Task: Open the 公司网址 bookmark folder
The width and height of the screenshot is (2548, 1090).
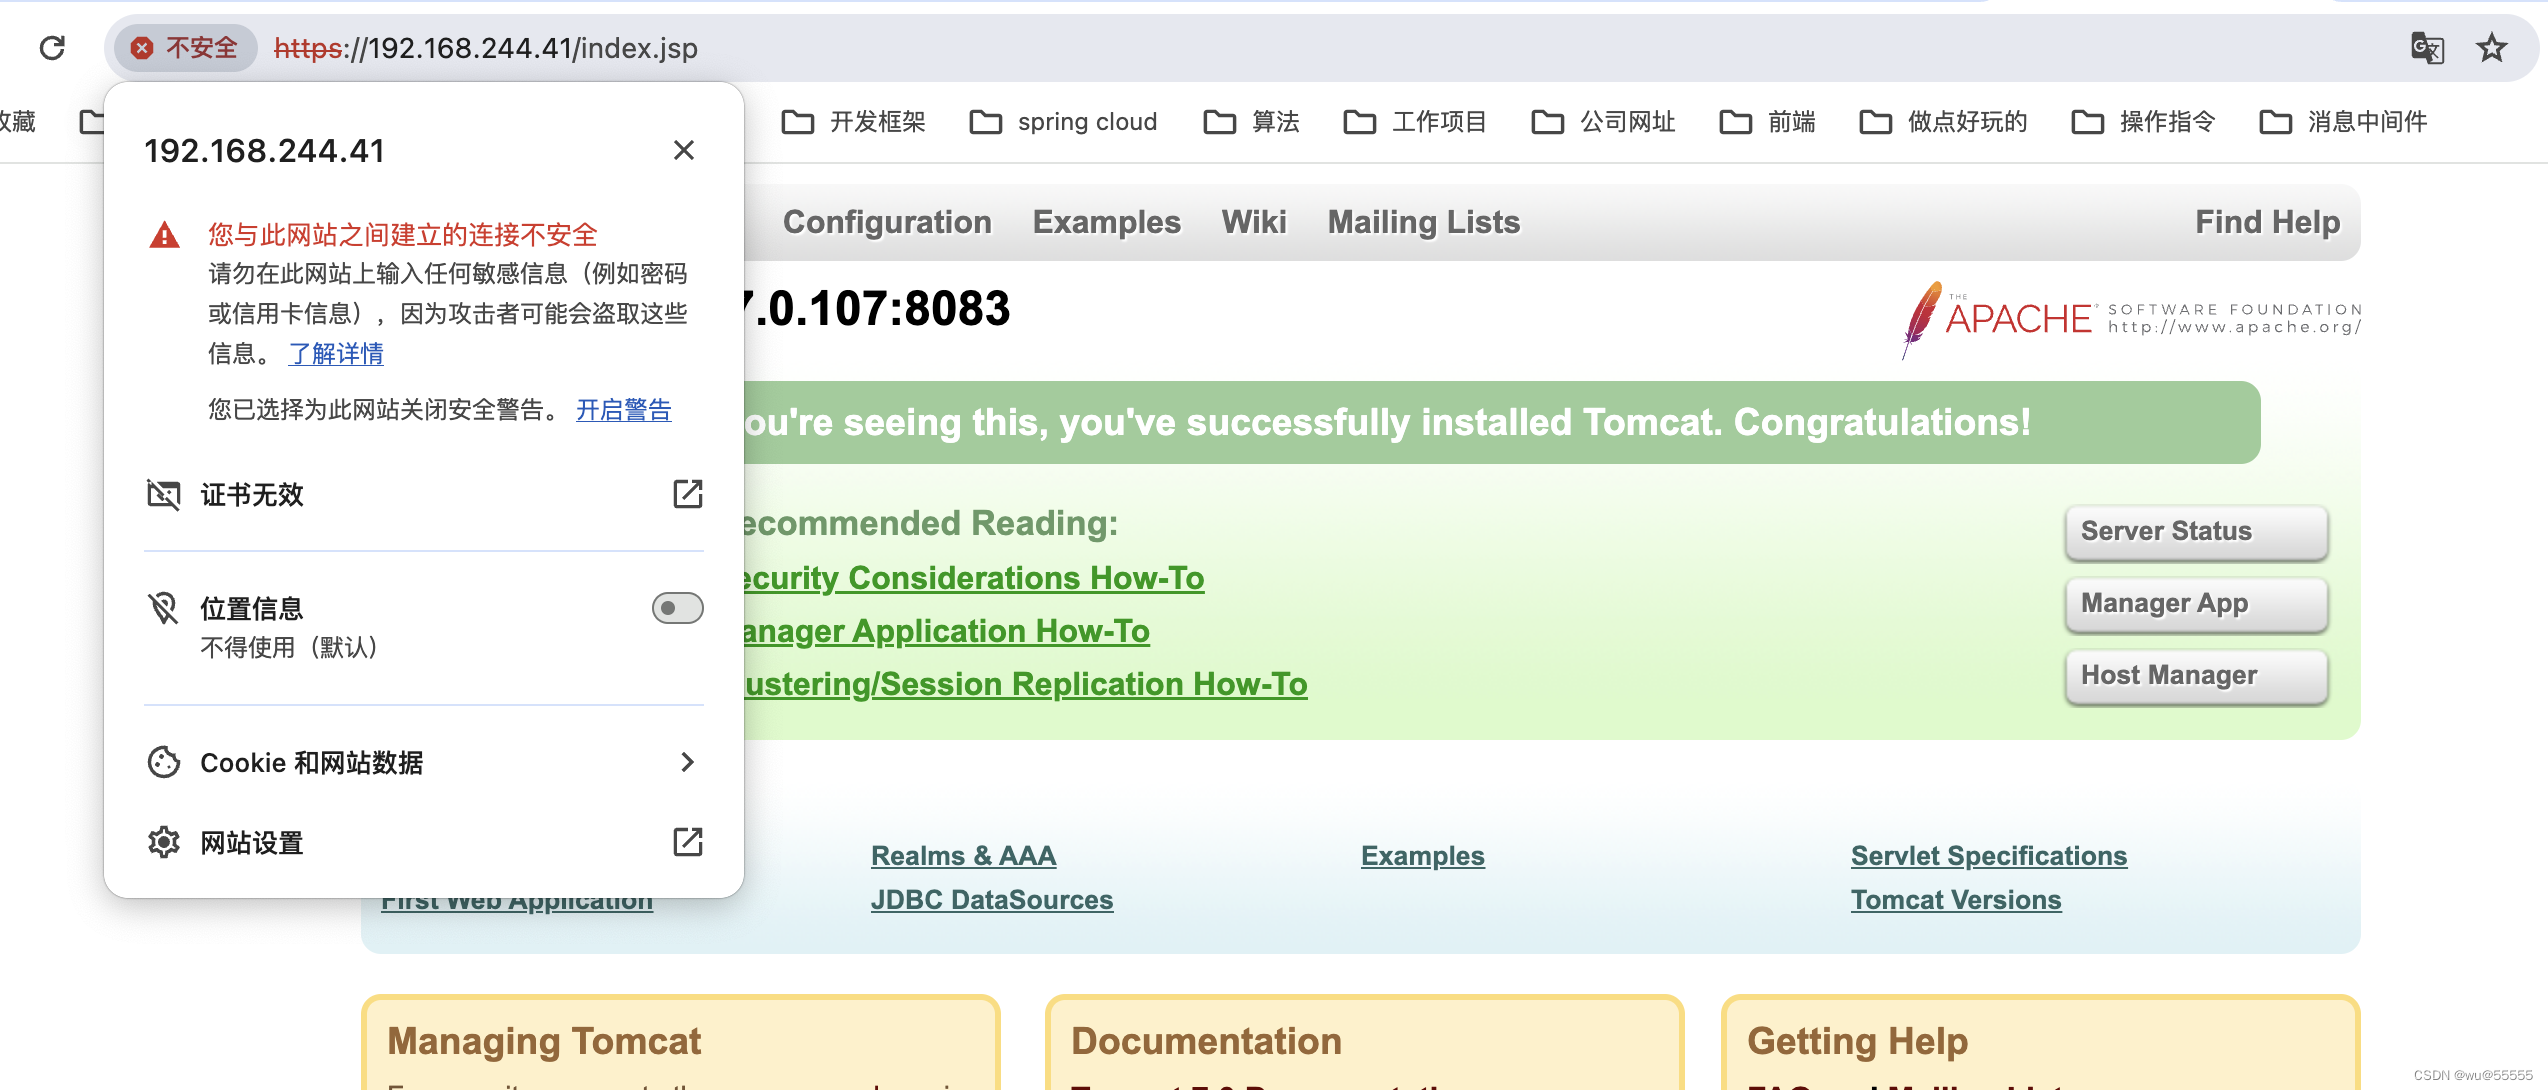Action: tap(1603, 122)
